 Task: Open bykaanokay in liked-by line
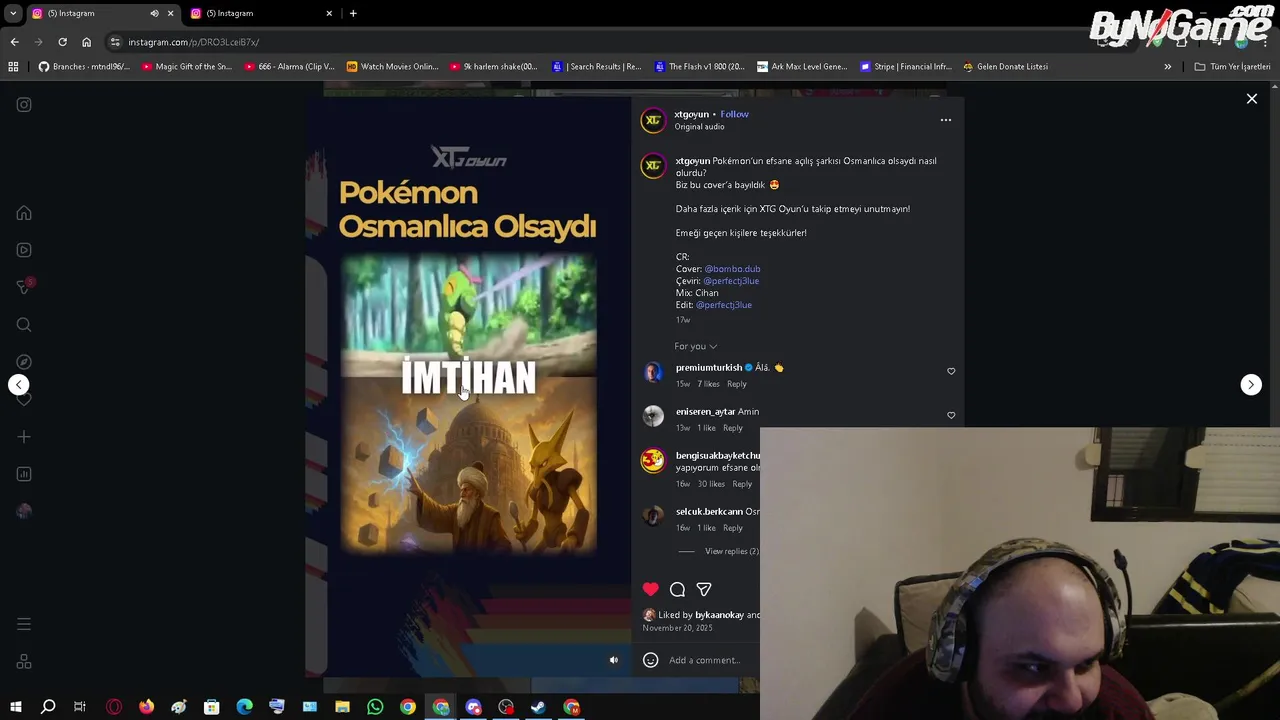click(x=720, y=615)
